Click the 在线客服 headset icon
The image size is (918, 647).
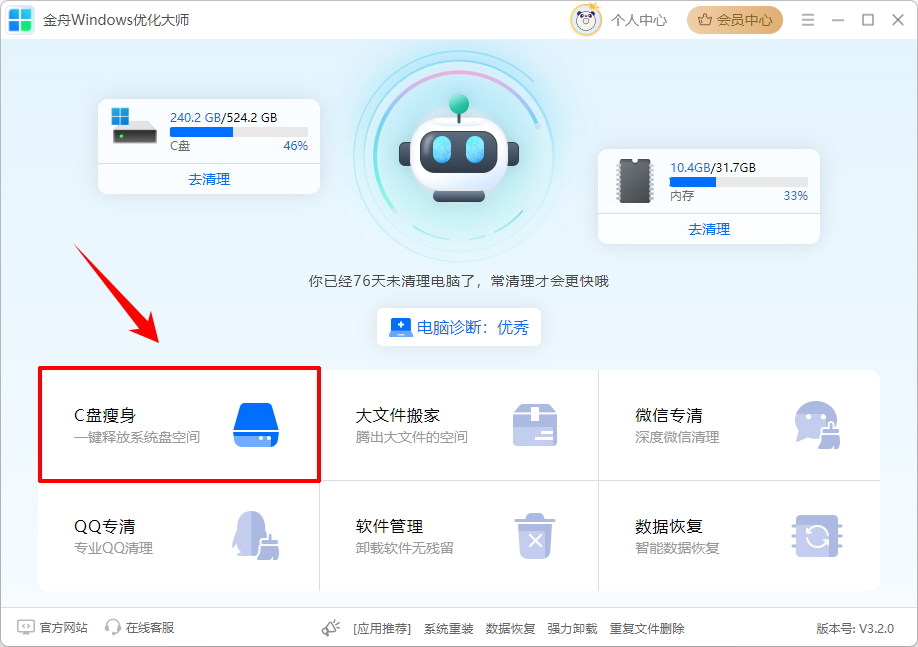[x=112, y=628]
